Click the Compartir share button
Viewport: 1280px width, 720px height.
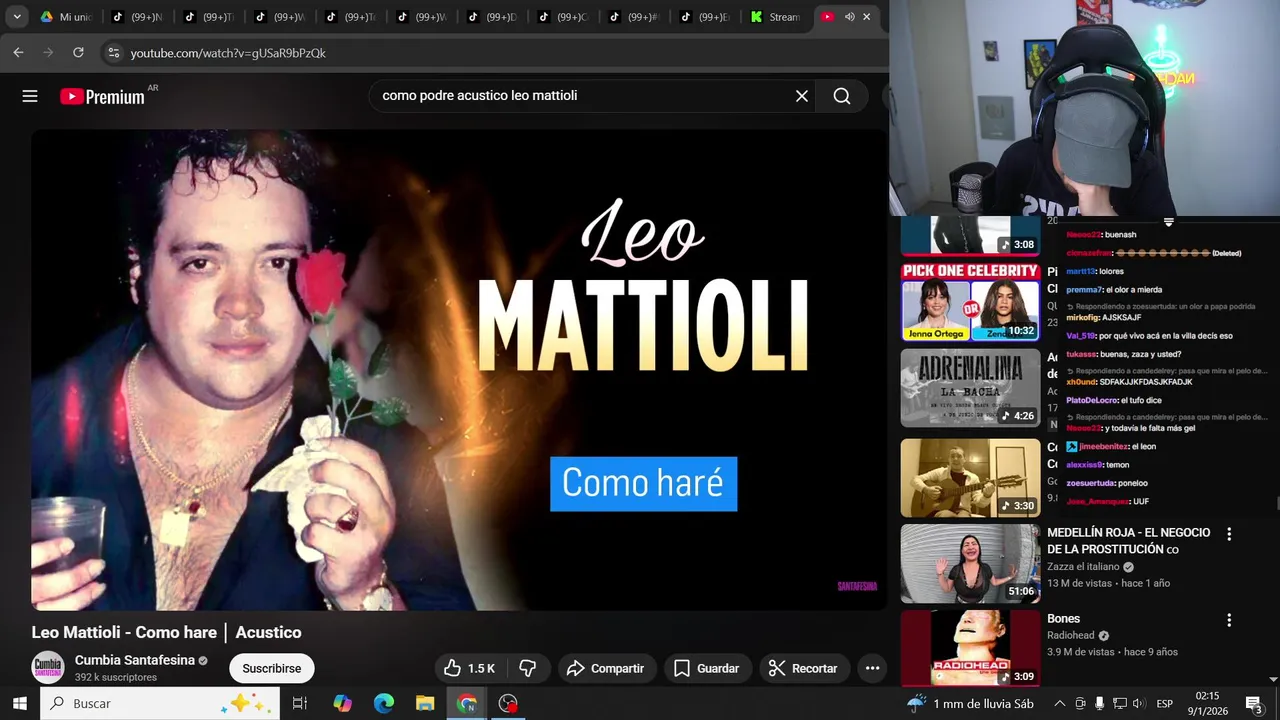(x=605, y=668)
